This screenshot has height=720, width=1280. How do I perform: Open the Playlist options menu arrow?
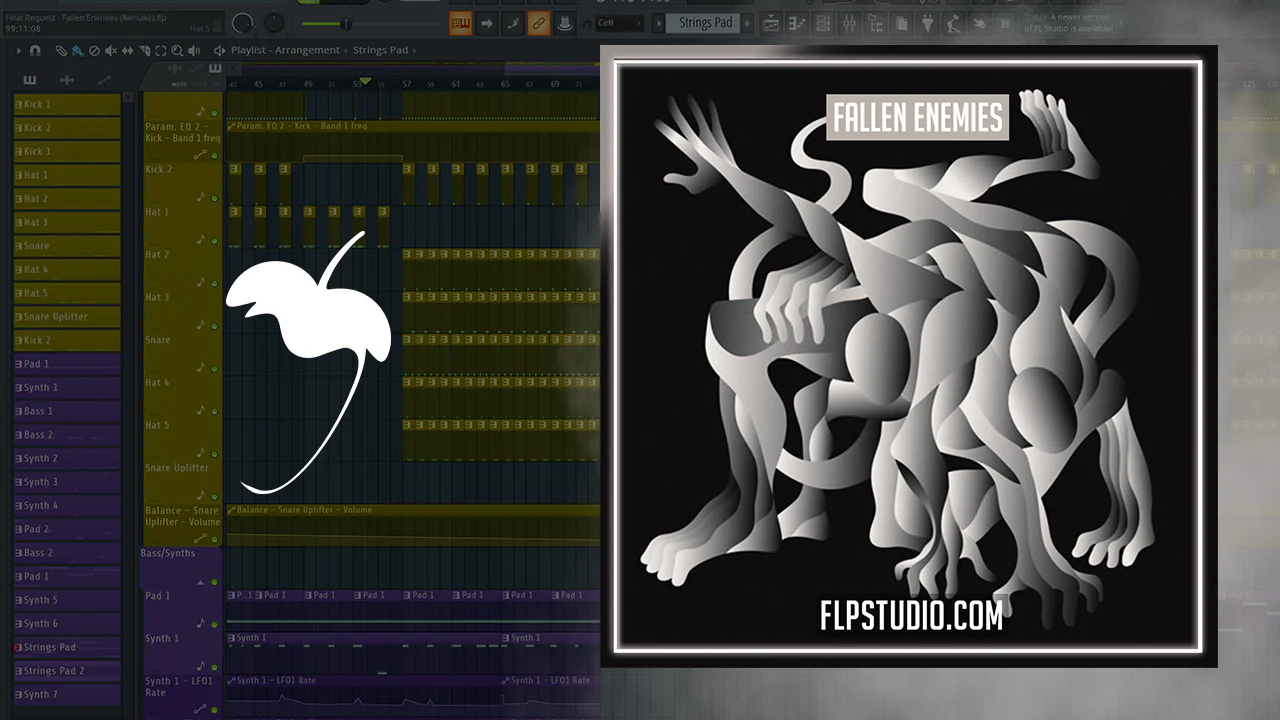[x=18, y=50]
